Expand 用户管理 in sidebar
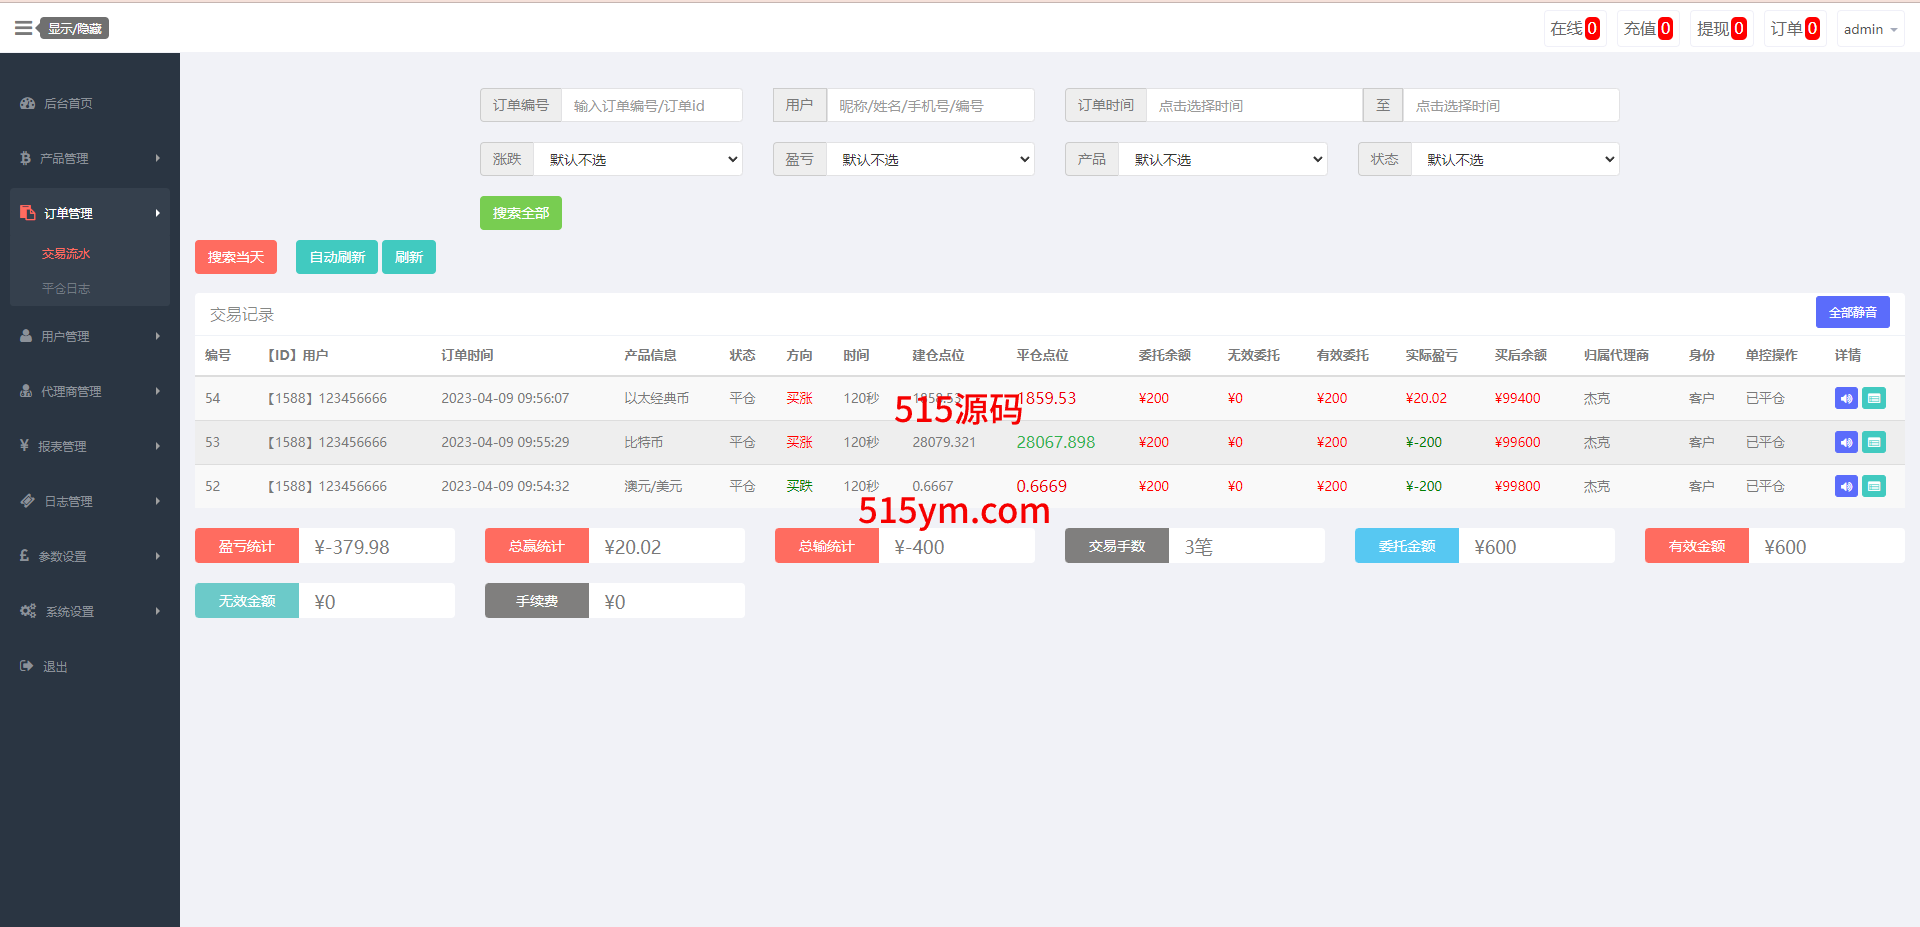 click(x=90, y=336)
